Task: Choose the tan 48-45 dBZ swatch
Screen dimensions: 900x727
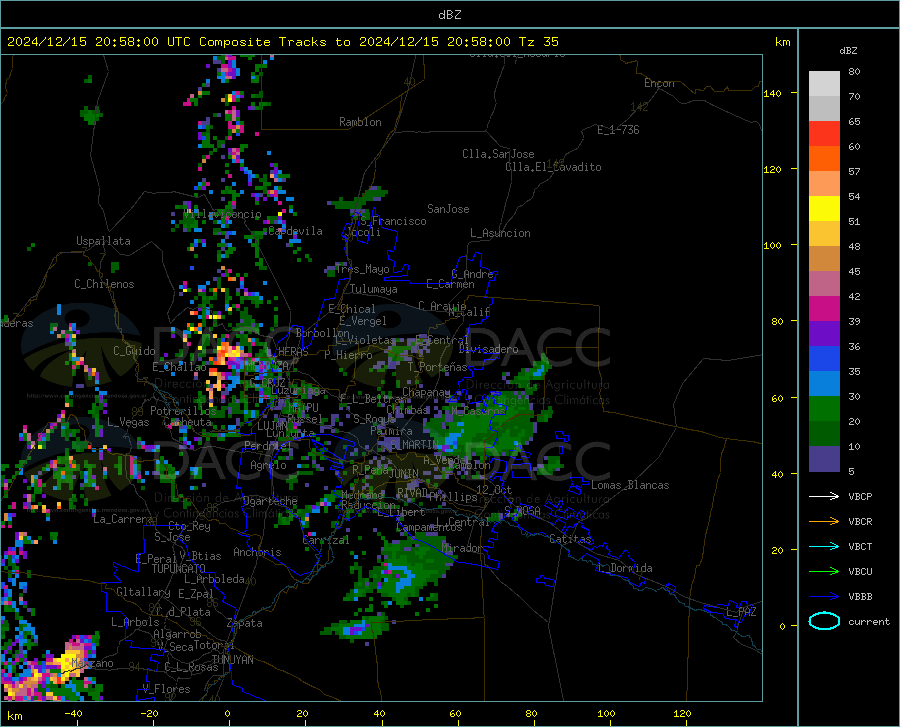Action: (824, 259)
